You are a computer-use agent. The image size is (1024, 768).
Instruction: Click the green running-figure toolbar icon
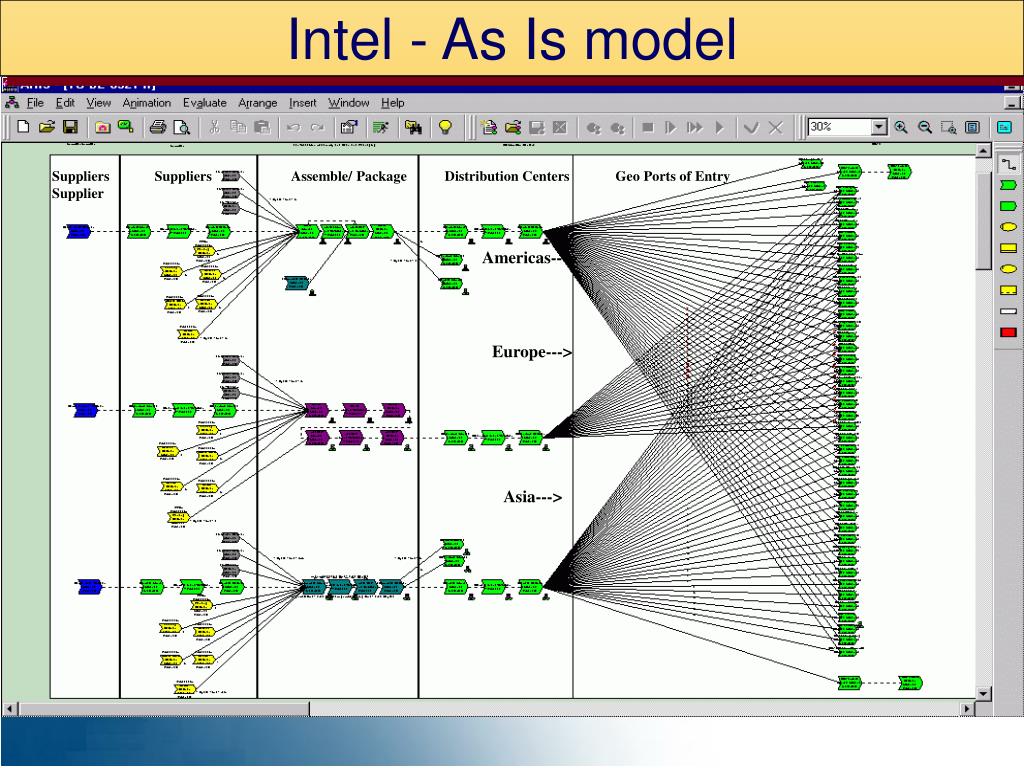381,127
